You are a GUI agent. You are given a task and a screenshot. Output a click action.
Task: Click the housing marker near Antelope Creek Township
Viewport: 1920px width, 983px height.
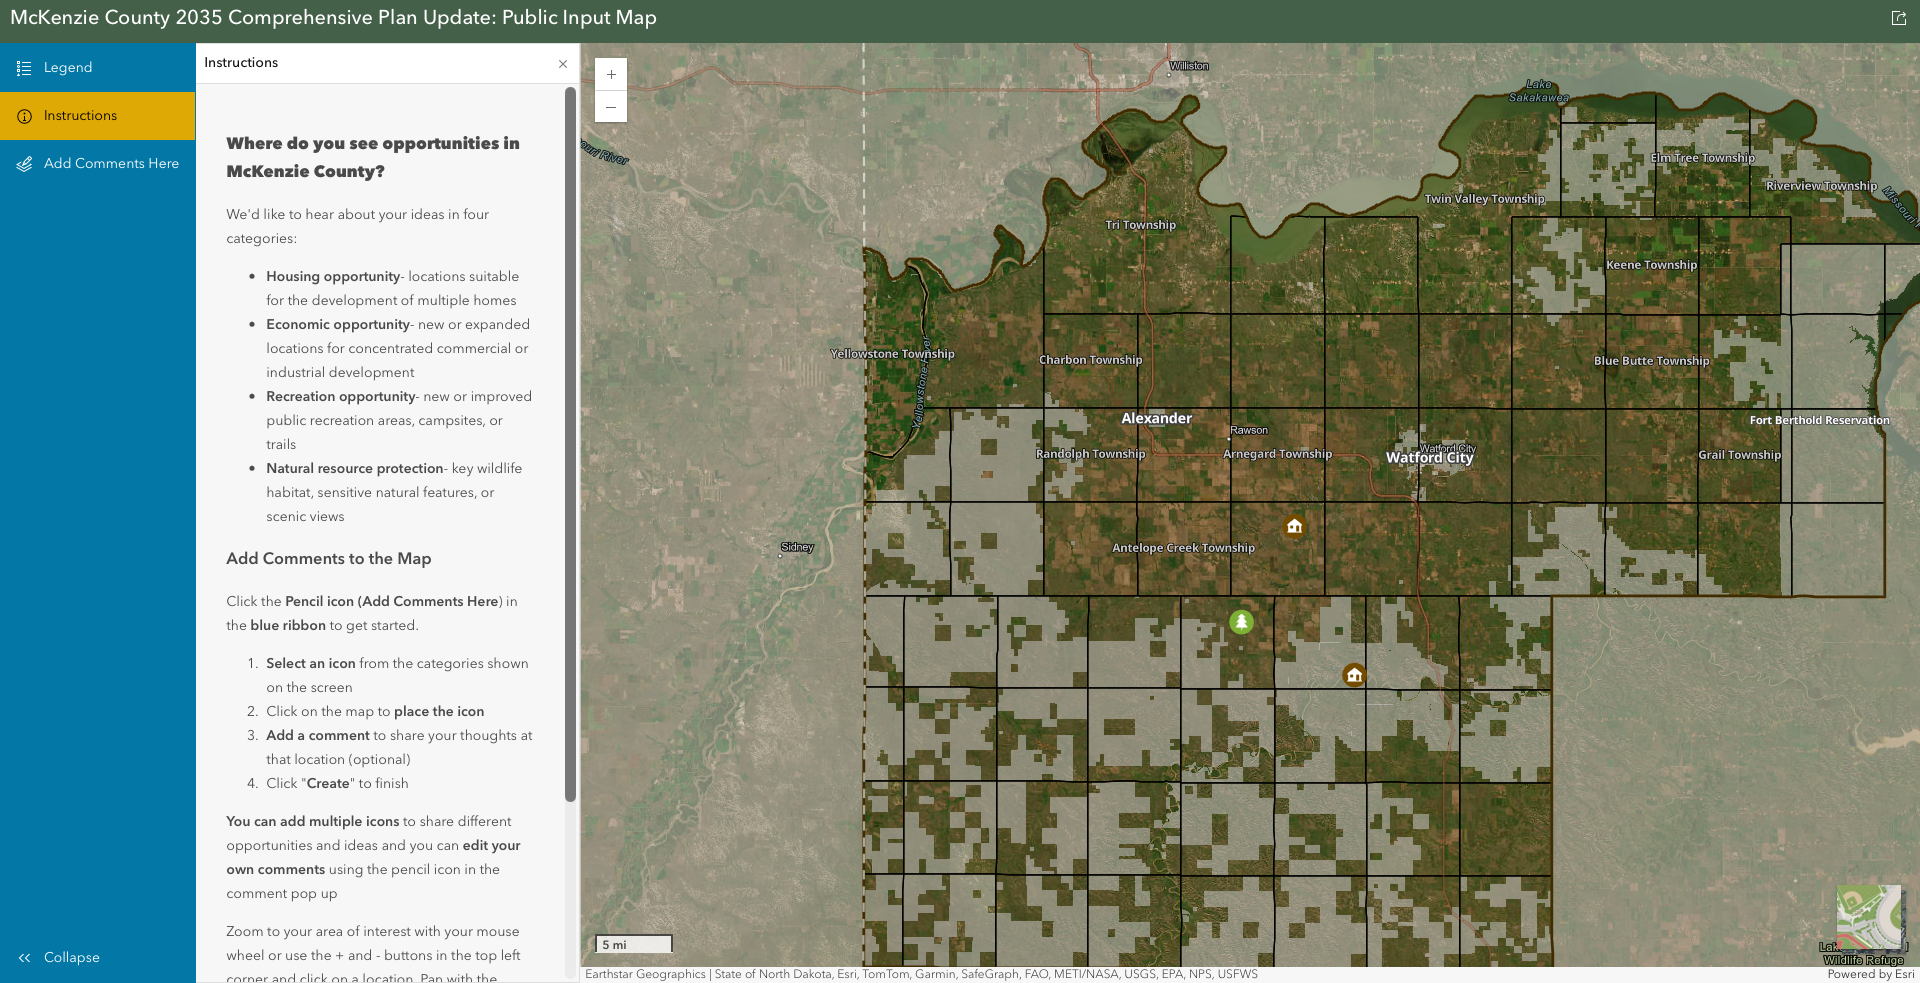pyautogui.click(x=1294, y=526)
